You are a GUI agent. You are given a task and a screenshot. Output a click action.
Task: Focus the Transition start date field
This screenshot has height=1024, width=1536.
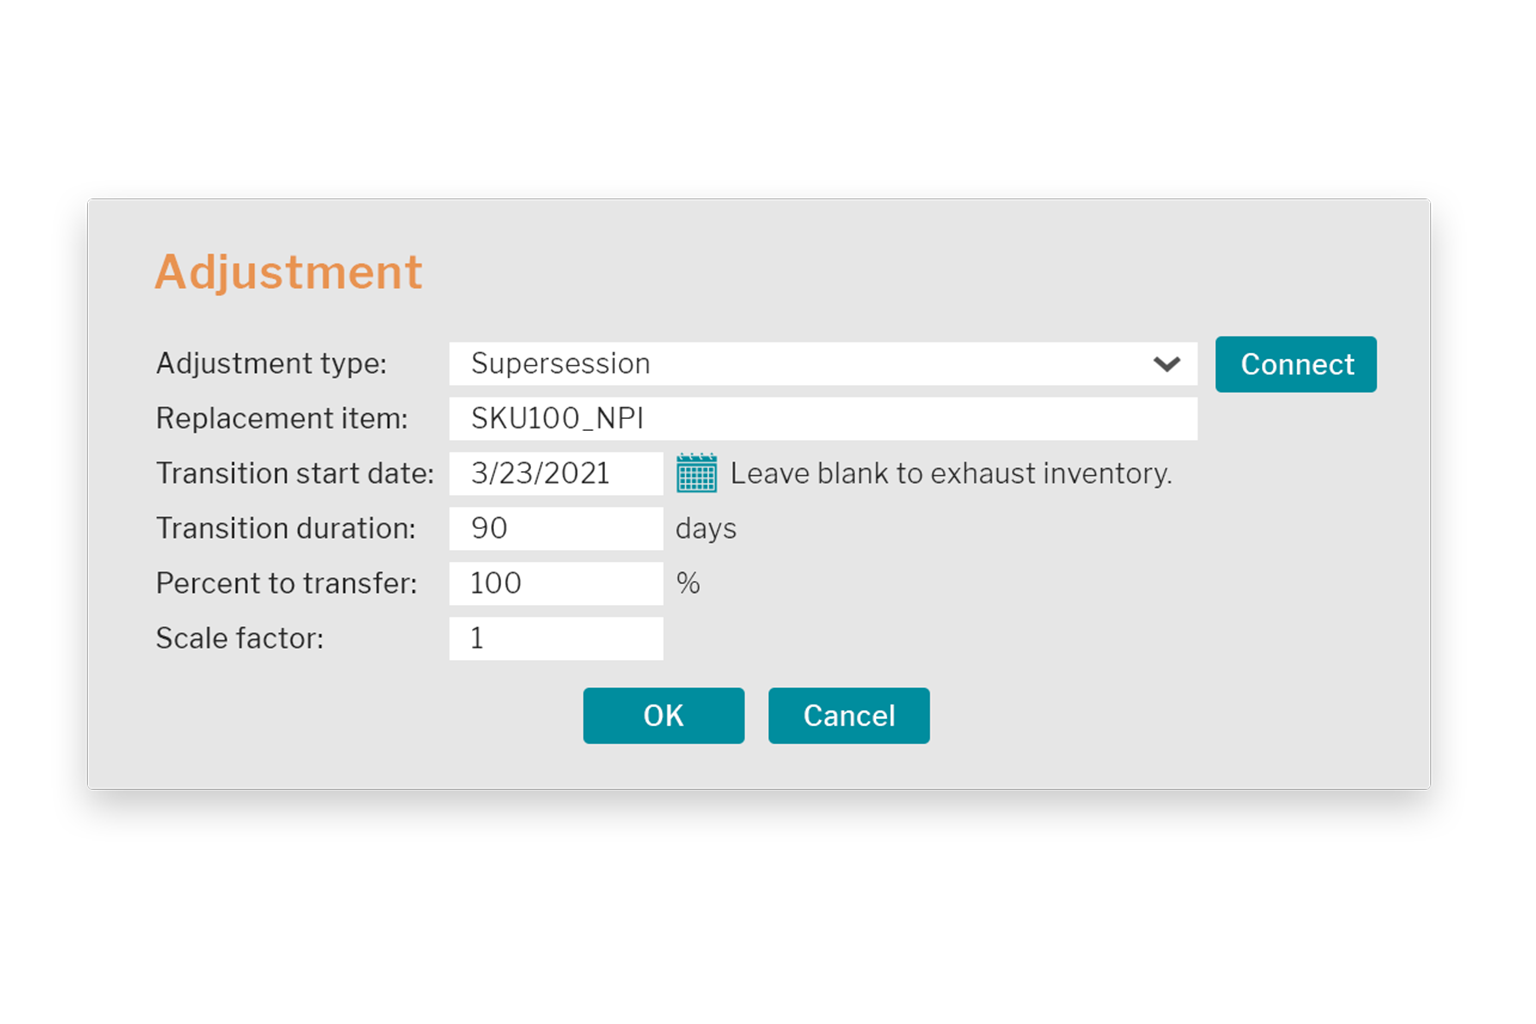pyautogui.click(x=555, y=474)
